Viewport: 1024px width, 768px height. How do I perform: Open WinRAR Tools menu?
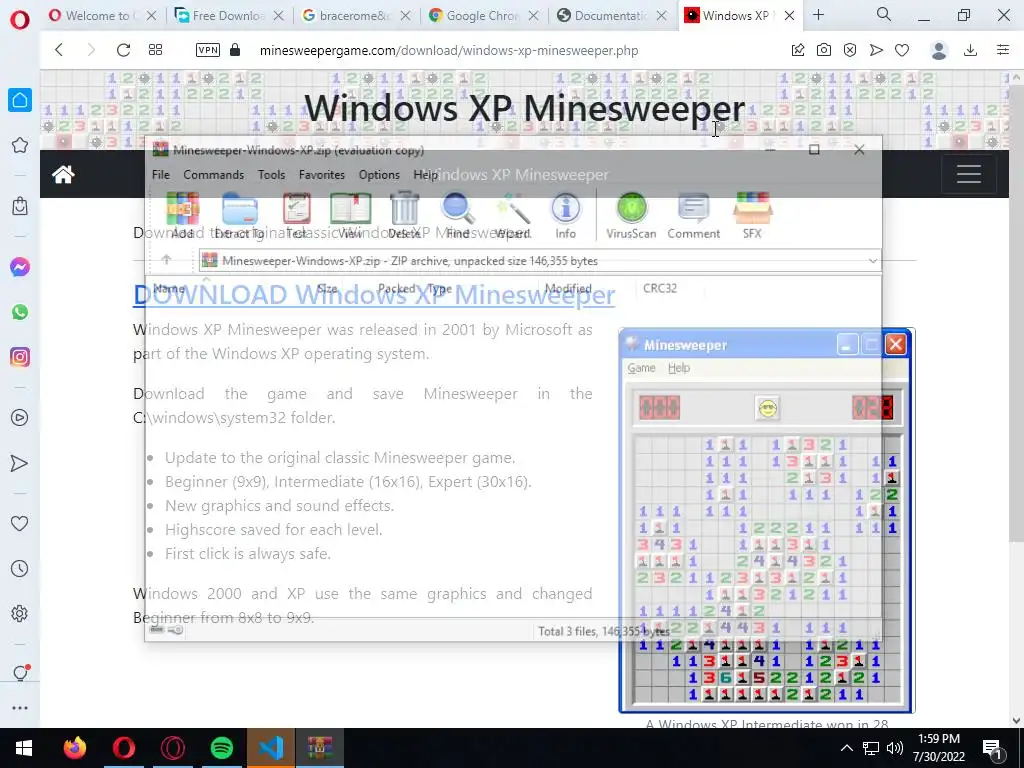point(271,174)
